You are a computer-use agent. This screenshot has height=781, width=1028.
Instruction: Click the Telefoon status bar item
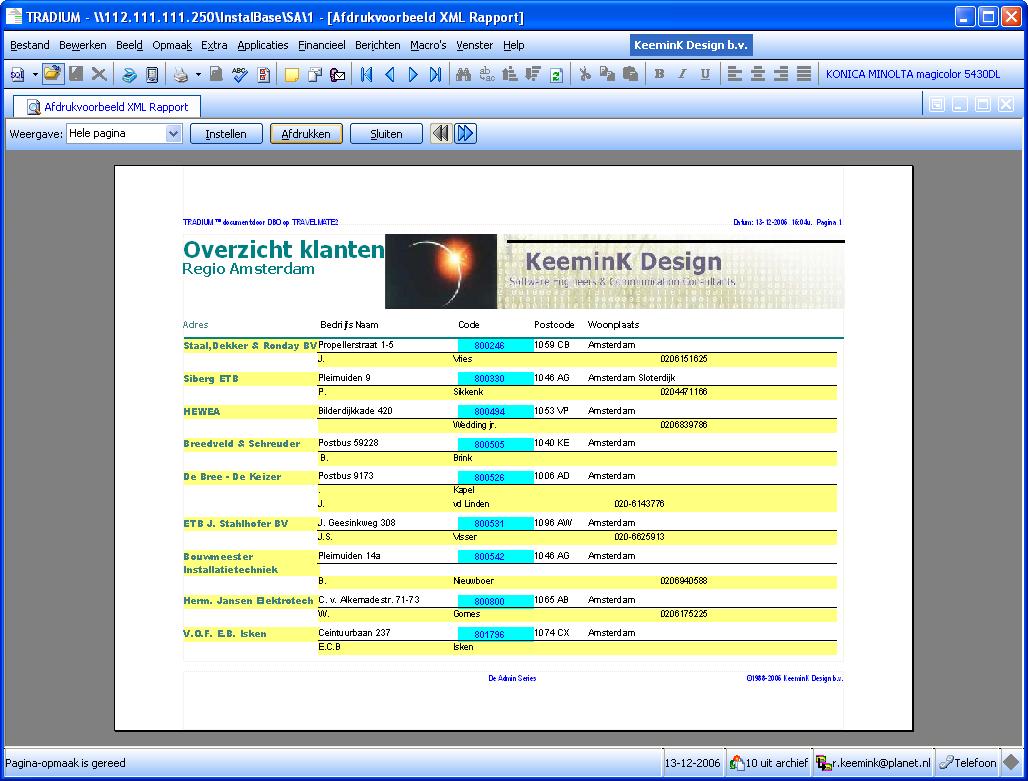pos(967,763)
